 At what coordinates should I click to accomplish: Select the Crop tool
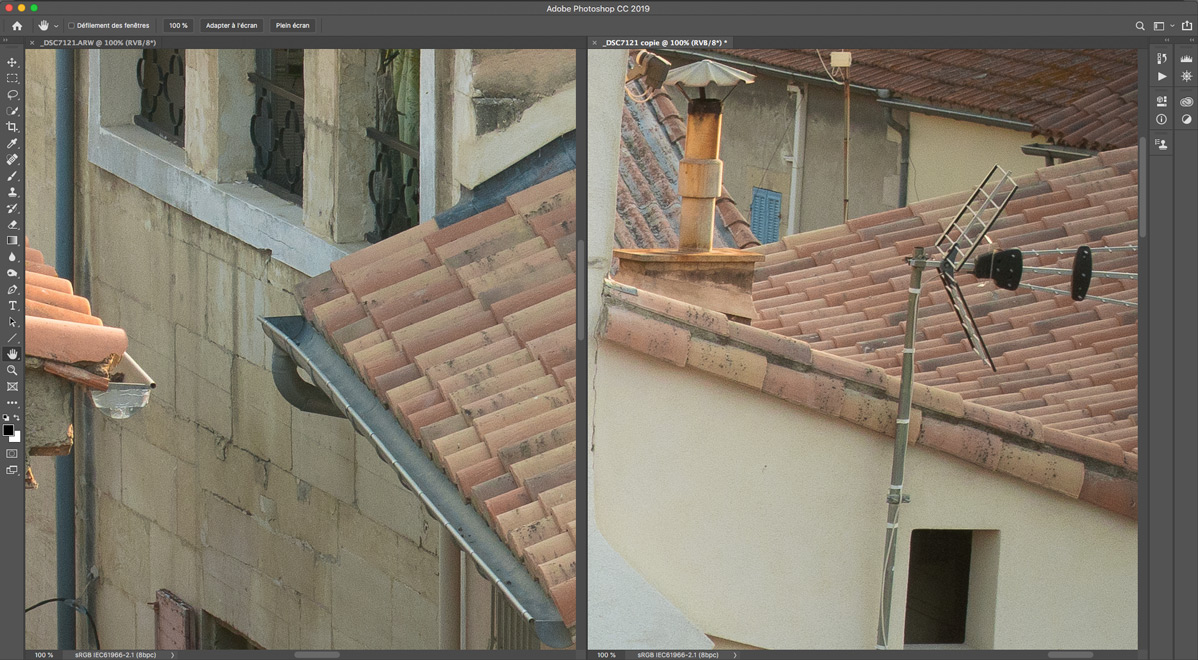tap(12, 127)
